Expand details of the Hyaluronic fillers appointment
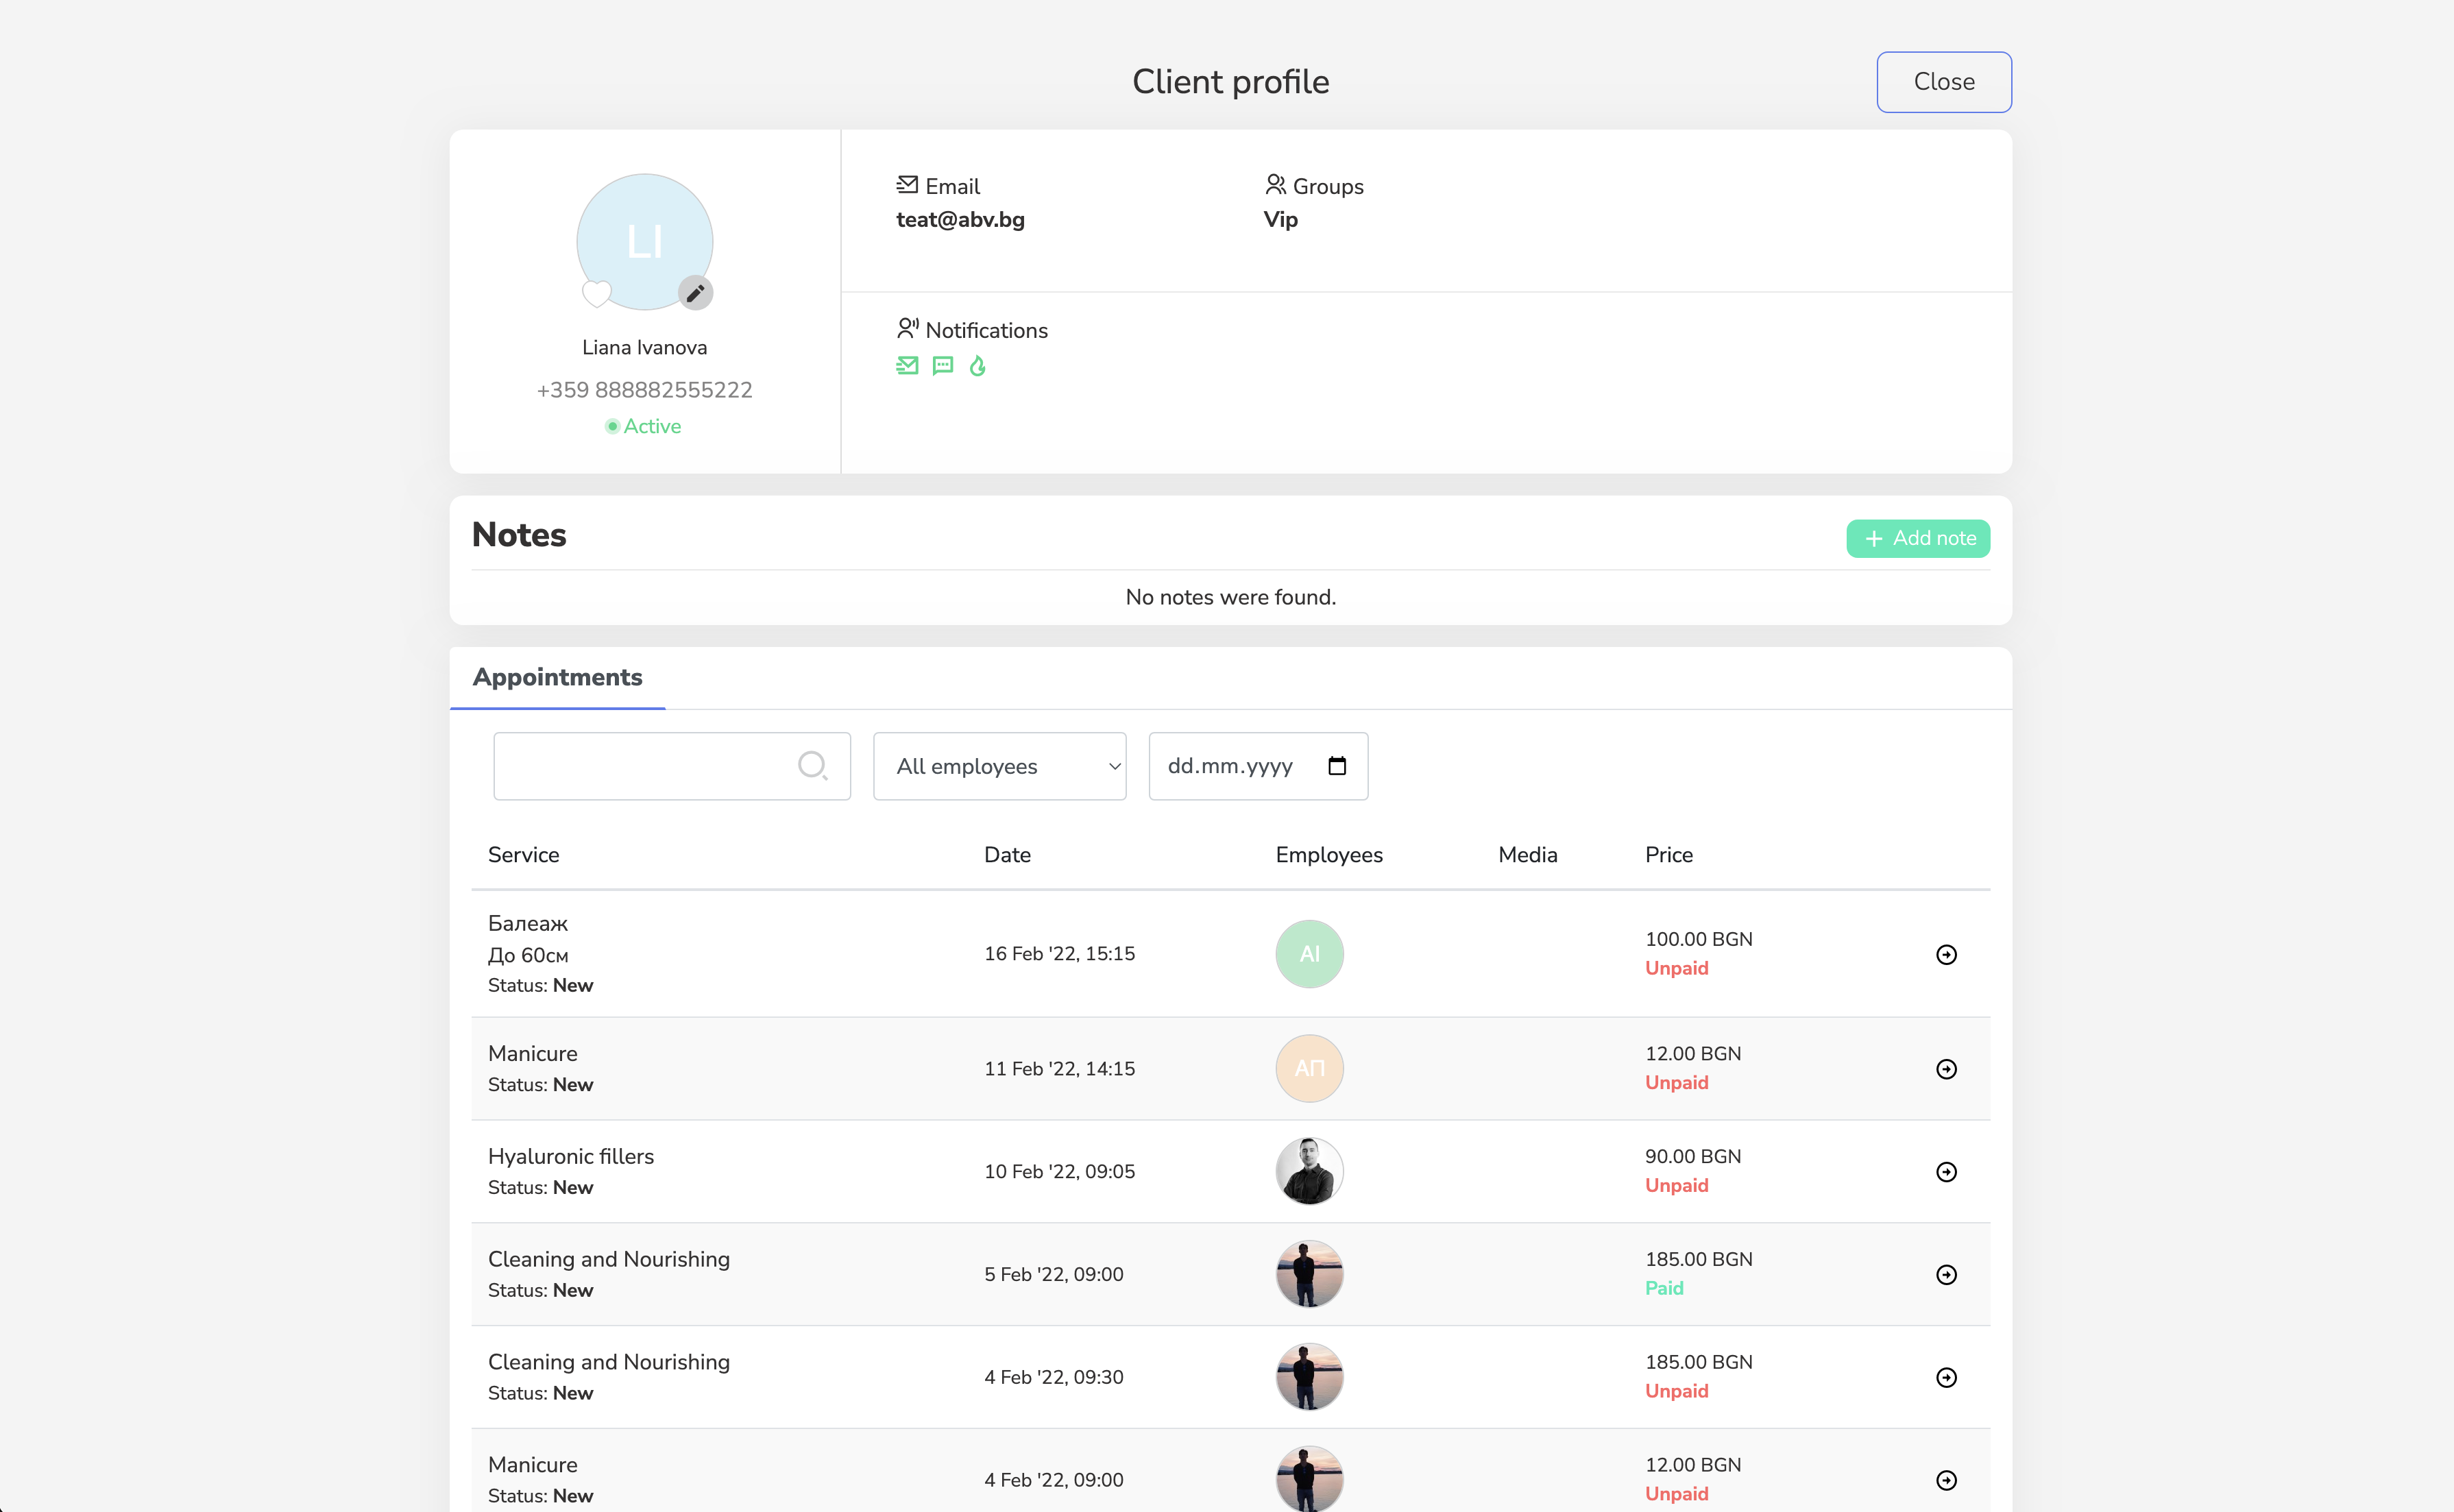 point(1946,1171)
